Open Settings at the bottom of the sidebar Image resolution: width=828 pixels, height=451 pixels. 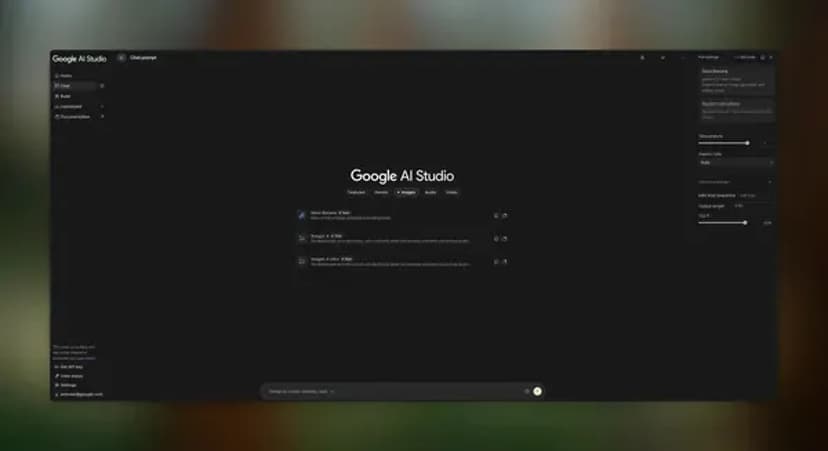tap(66, 385)
